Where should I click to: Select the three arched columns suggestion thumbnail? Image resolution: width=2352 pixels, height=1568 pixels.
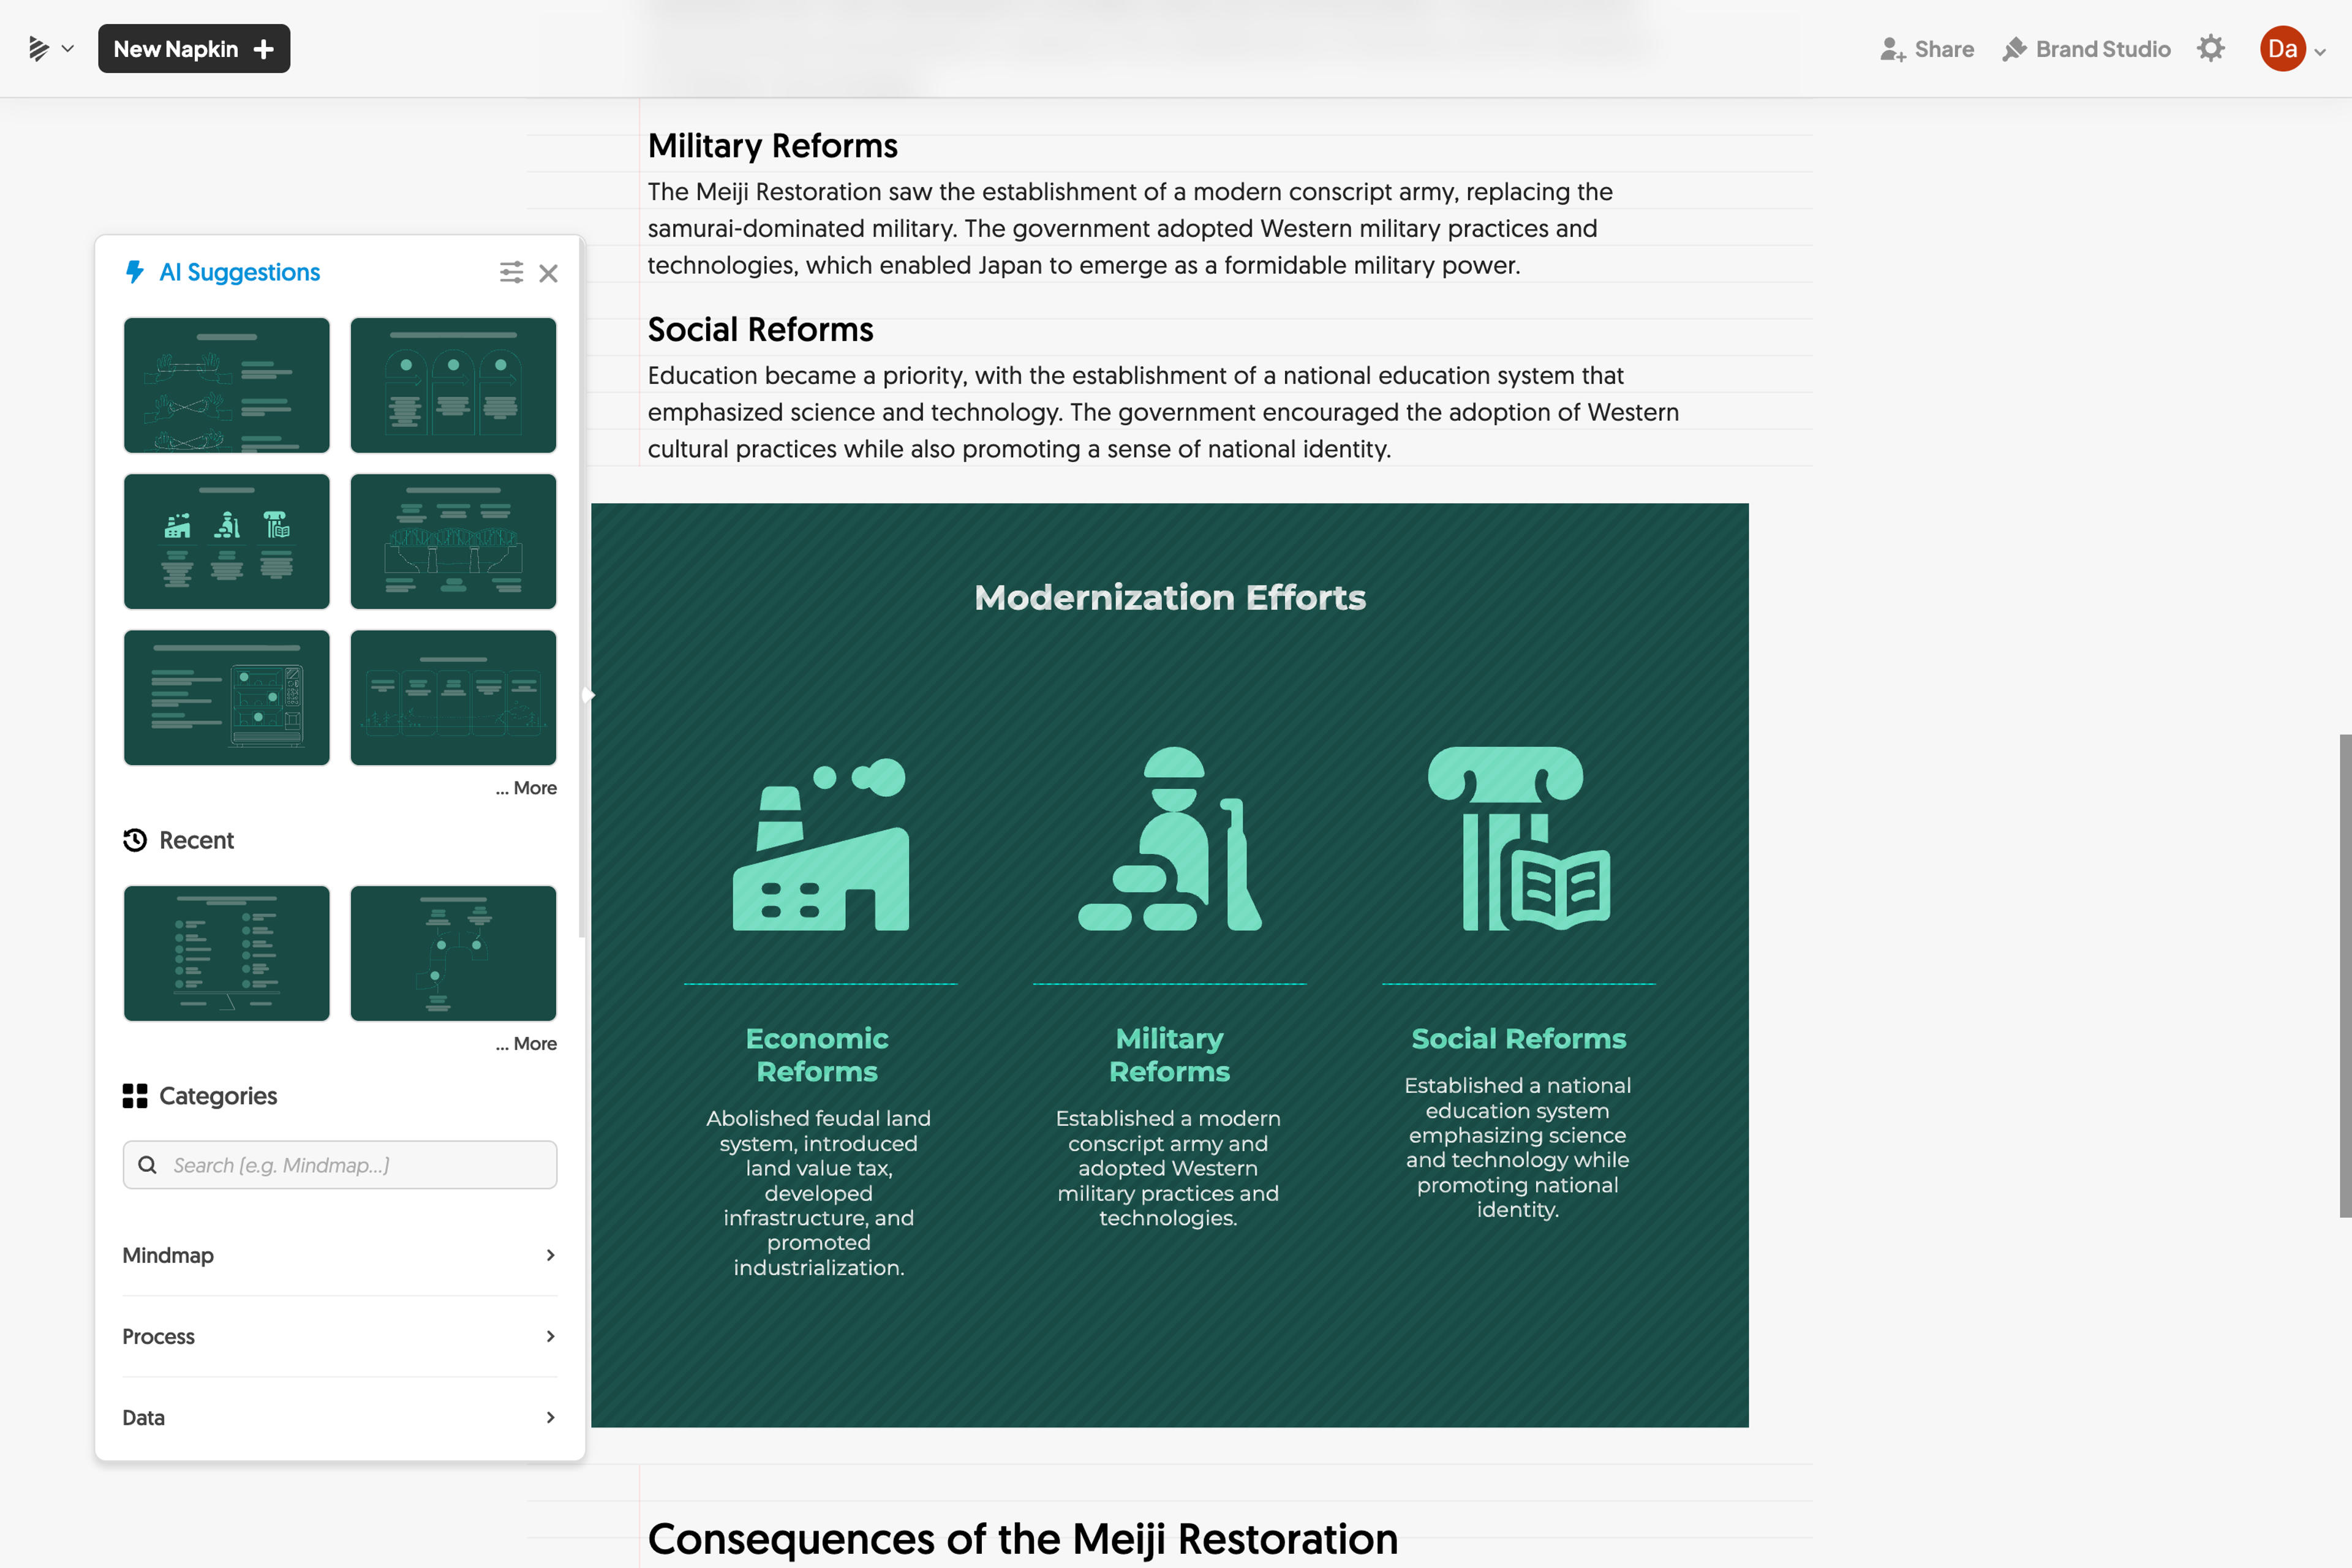pyautogui.click(x=453, y=385)
